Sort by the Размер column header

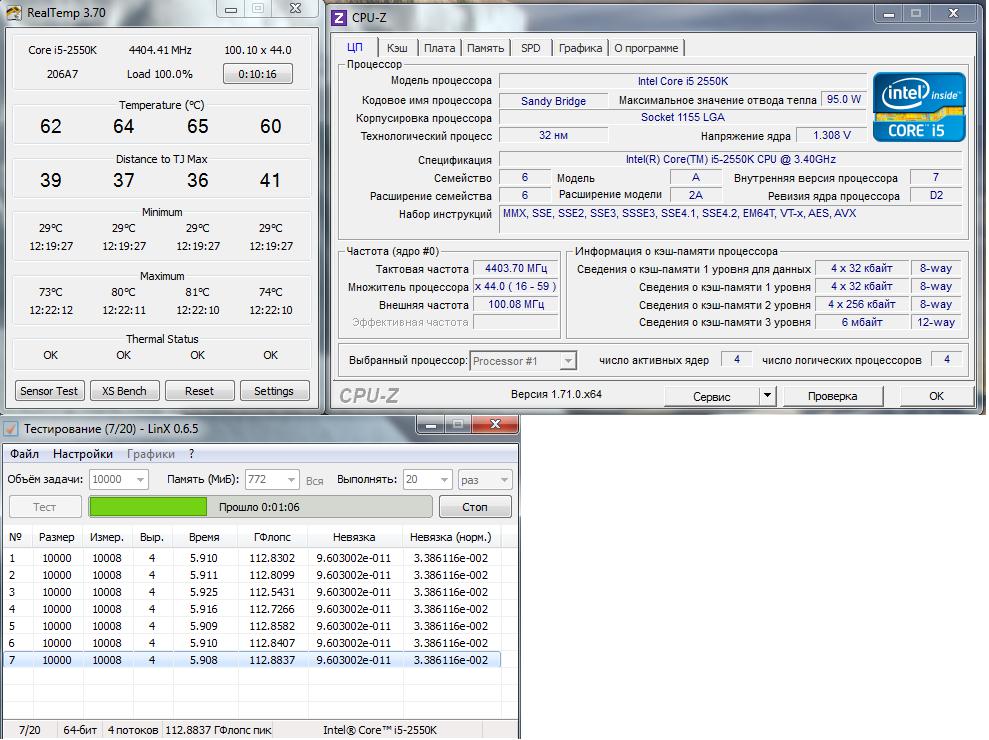57,537
